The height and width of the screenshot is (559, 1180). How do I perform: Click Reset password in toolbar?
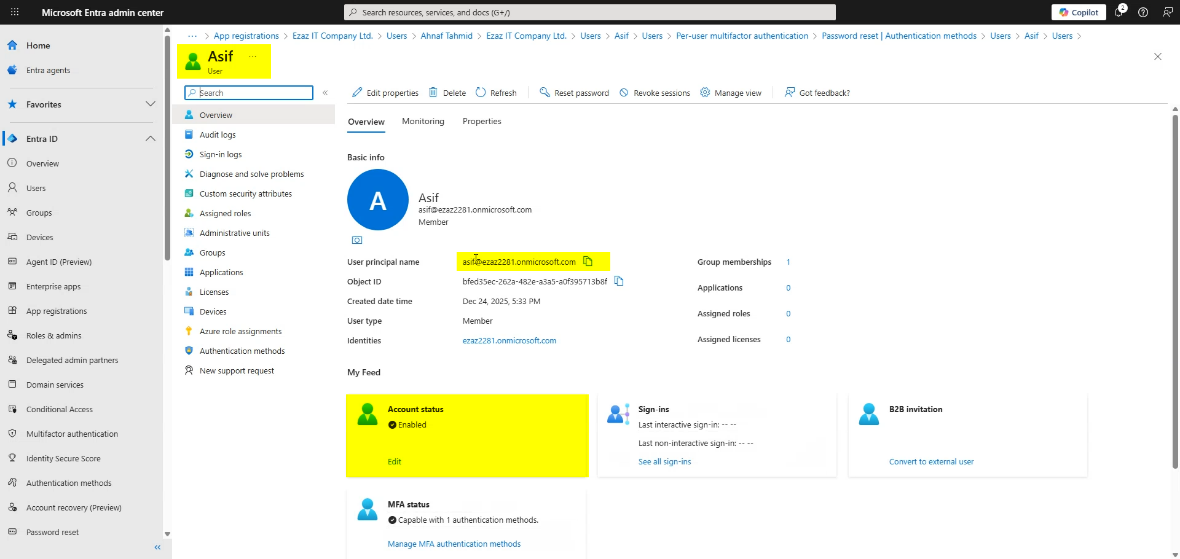click(574, 93)
